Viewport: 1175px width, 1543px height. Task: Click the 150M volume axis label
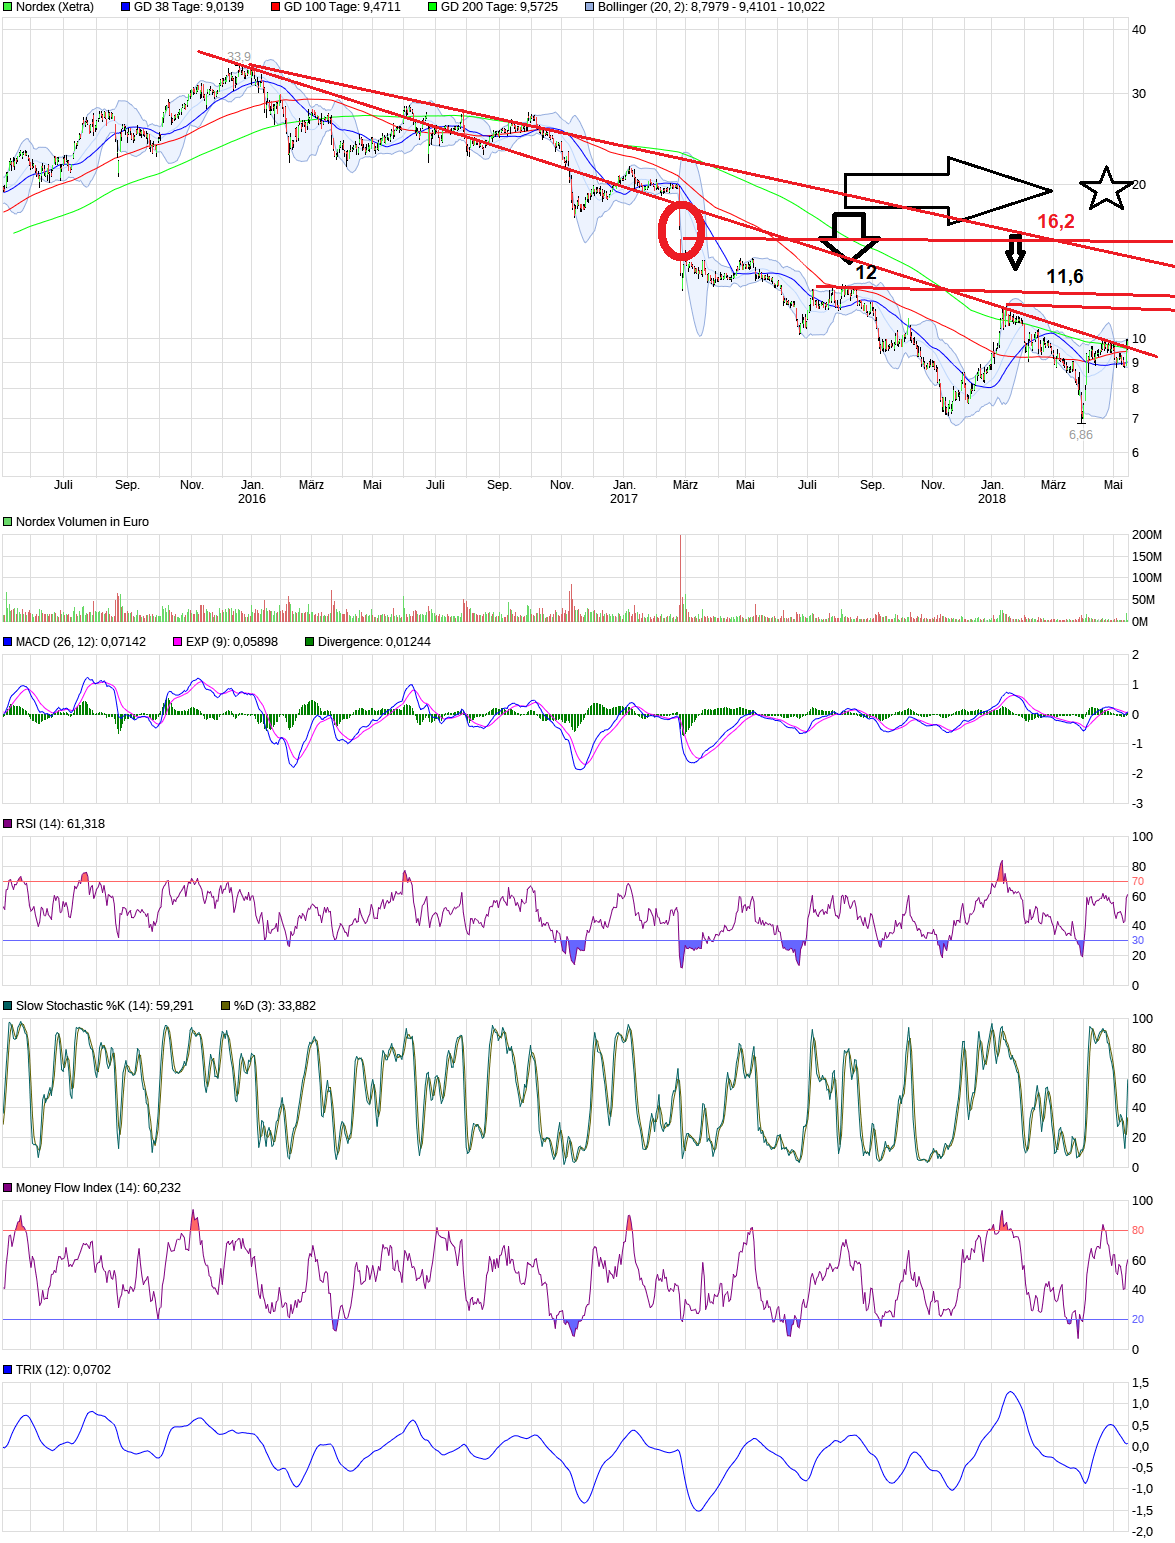tap(1147, 557)
